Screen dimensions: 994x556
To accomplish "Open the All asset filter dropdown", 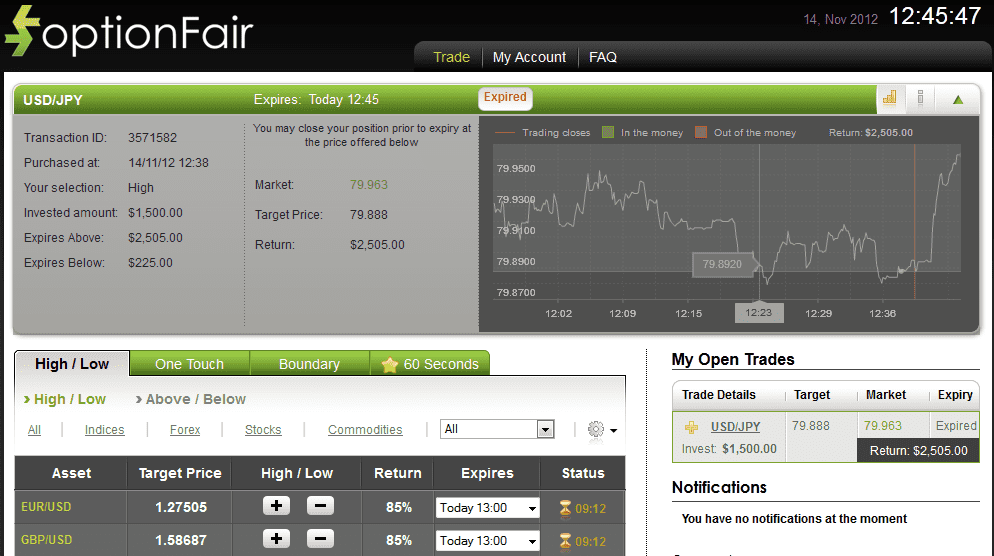I will coord(498,429).
